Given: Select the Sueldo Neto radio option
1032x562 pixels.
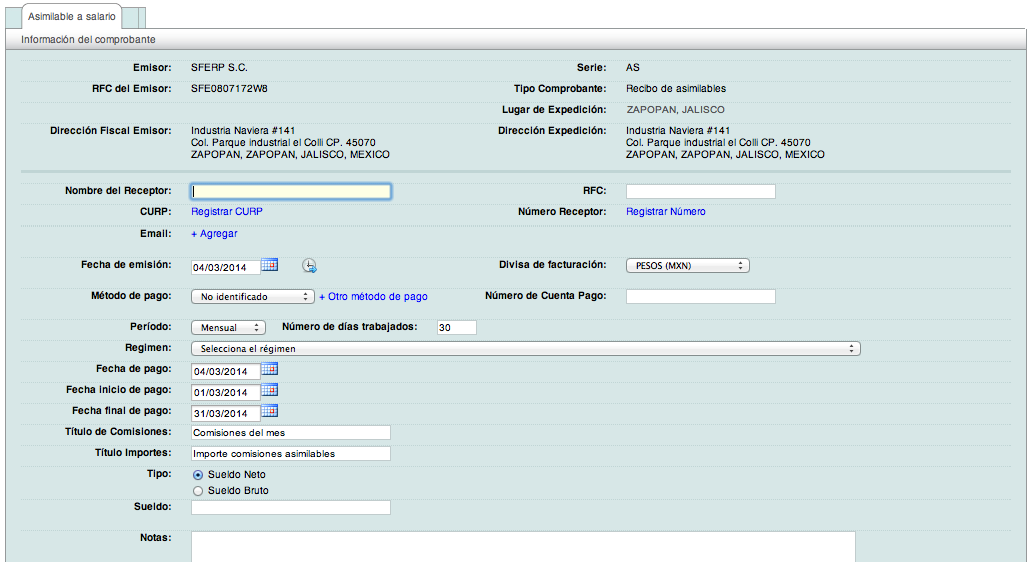Looking at the screenshot, I should (198, 475).
